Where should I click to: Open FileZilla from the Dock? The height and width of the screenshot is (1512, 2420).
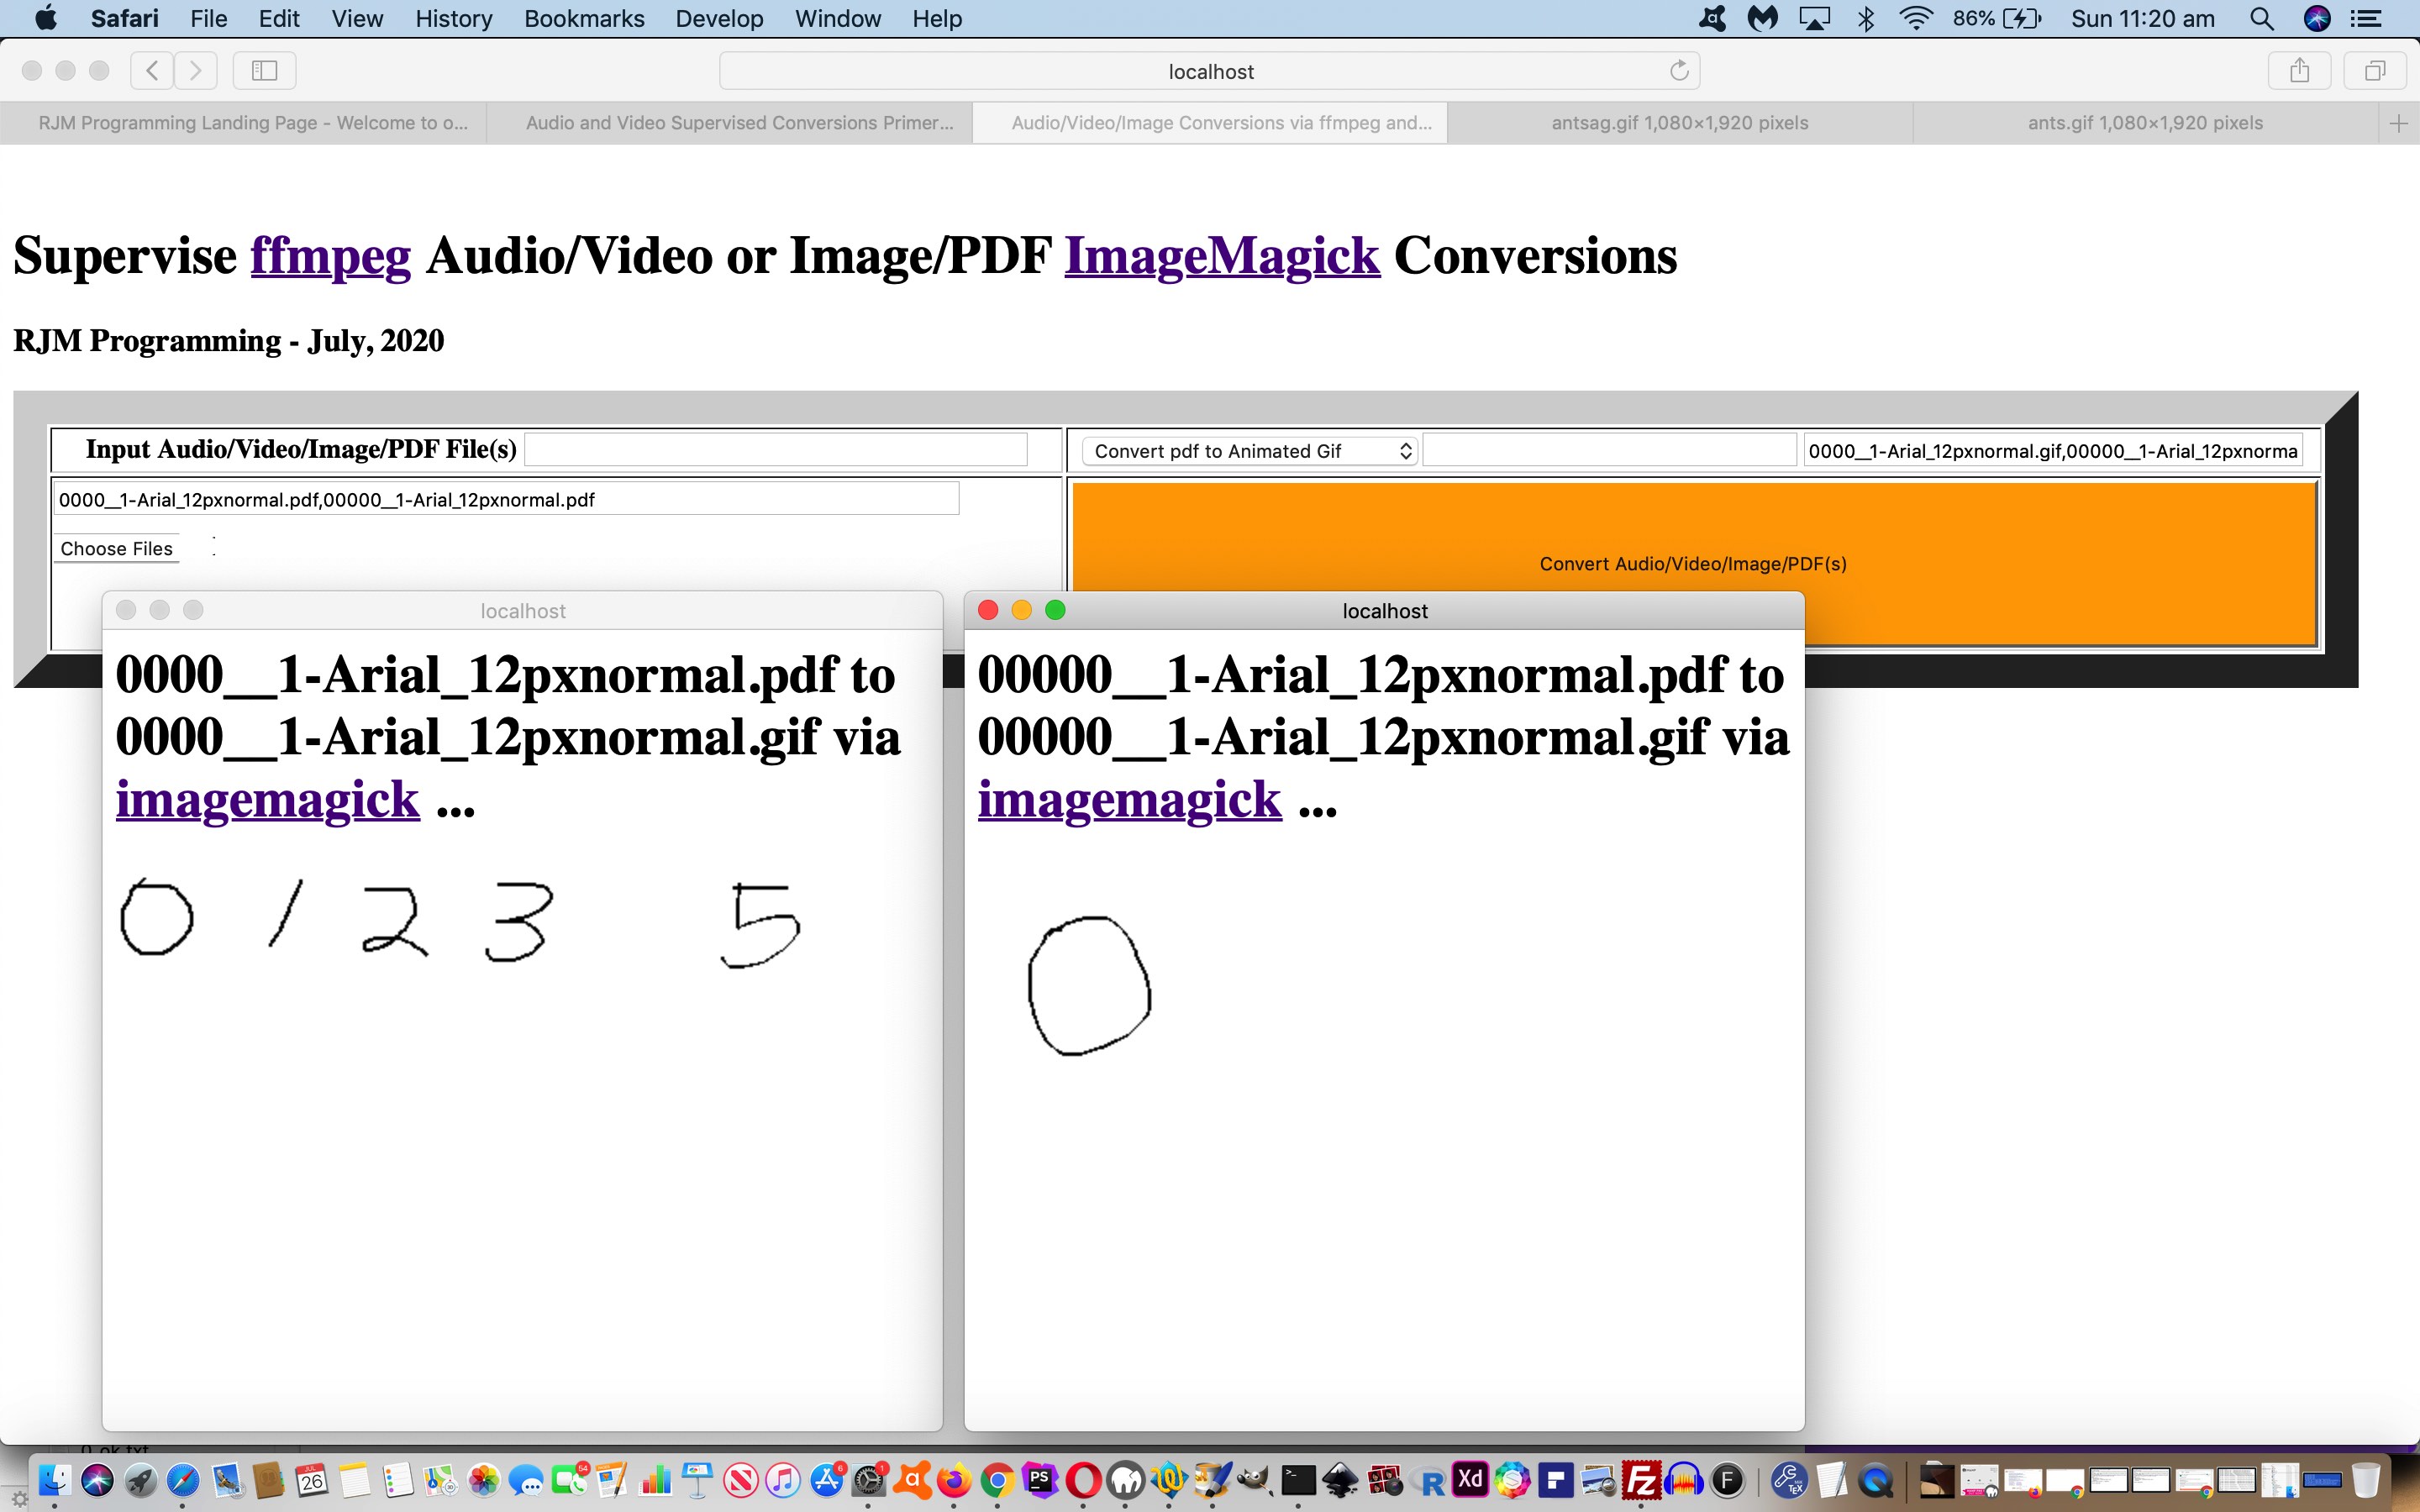(1641, 1480)
